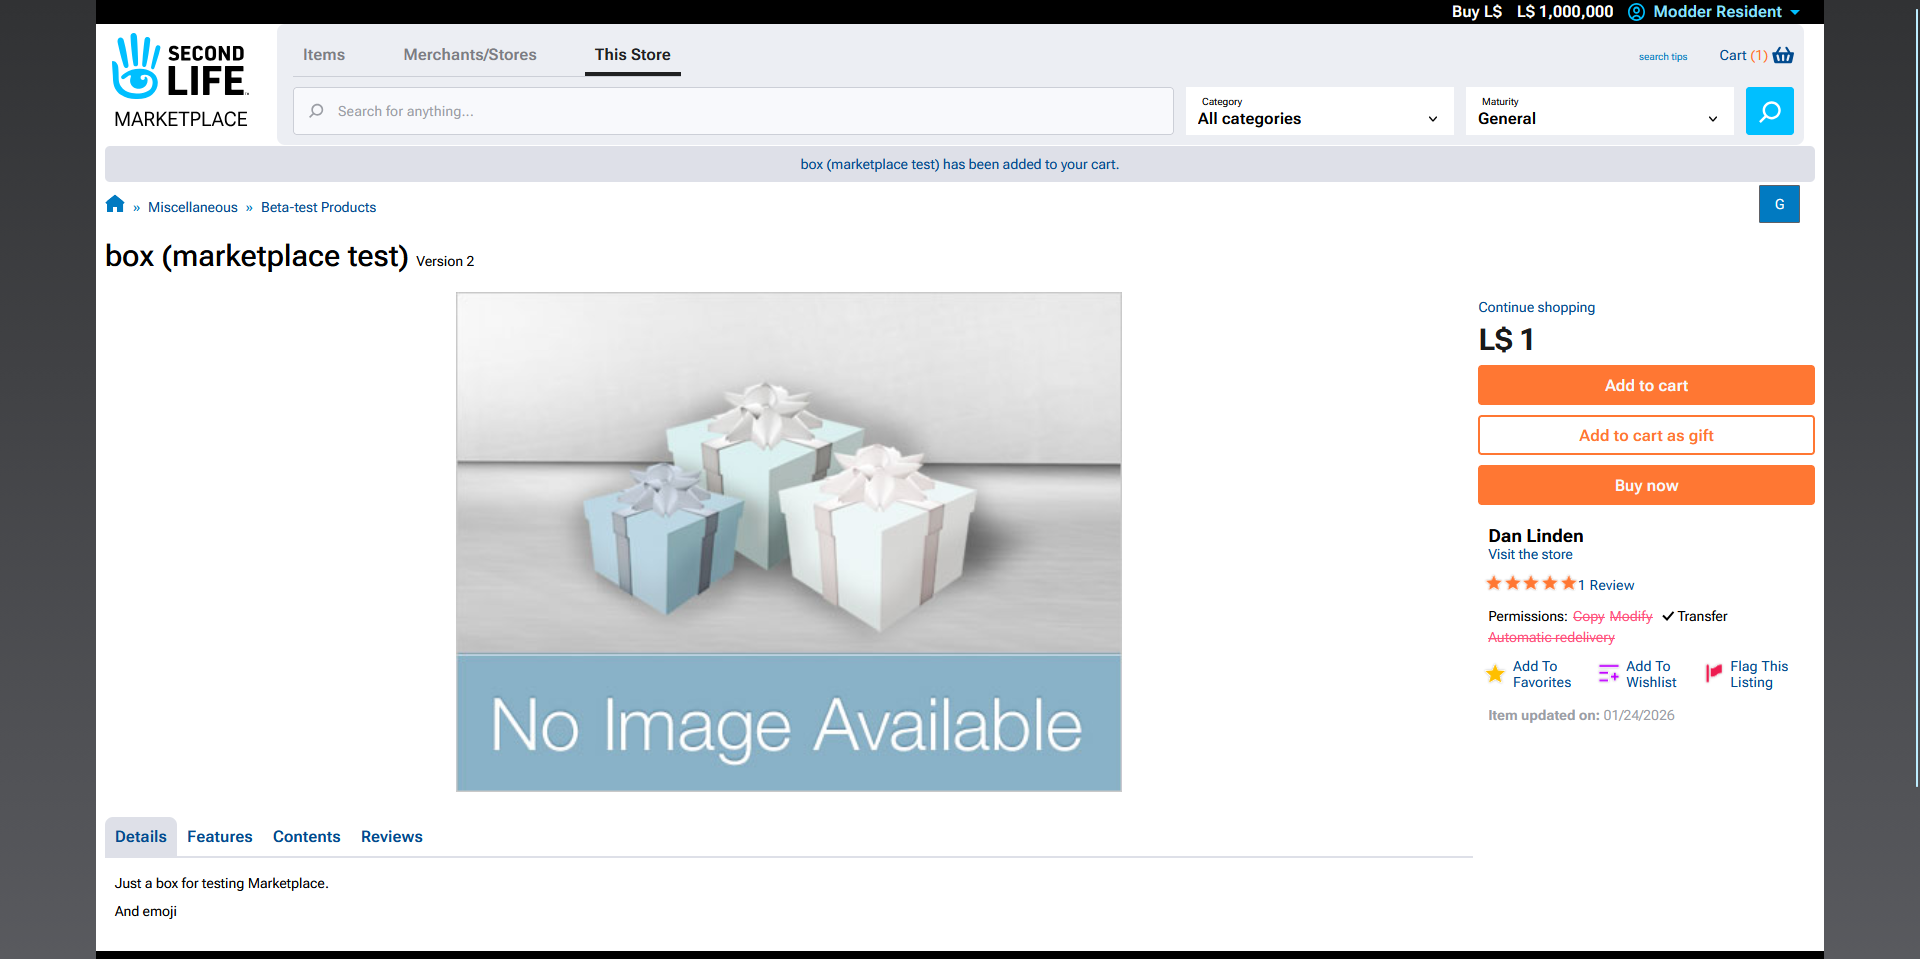Screen dimensions: 1920x959
Task: Click the Second Life Marketplace logo
Action: coord(181,82)
